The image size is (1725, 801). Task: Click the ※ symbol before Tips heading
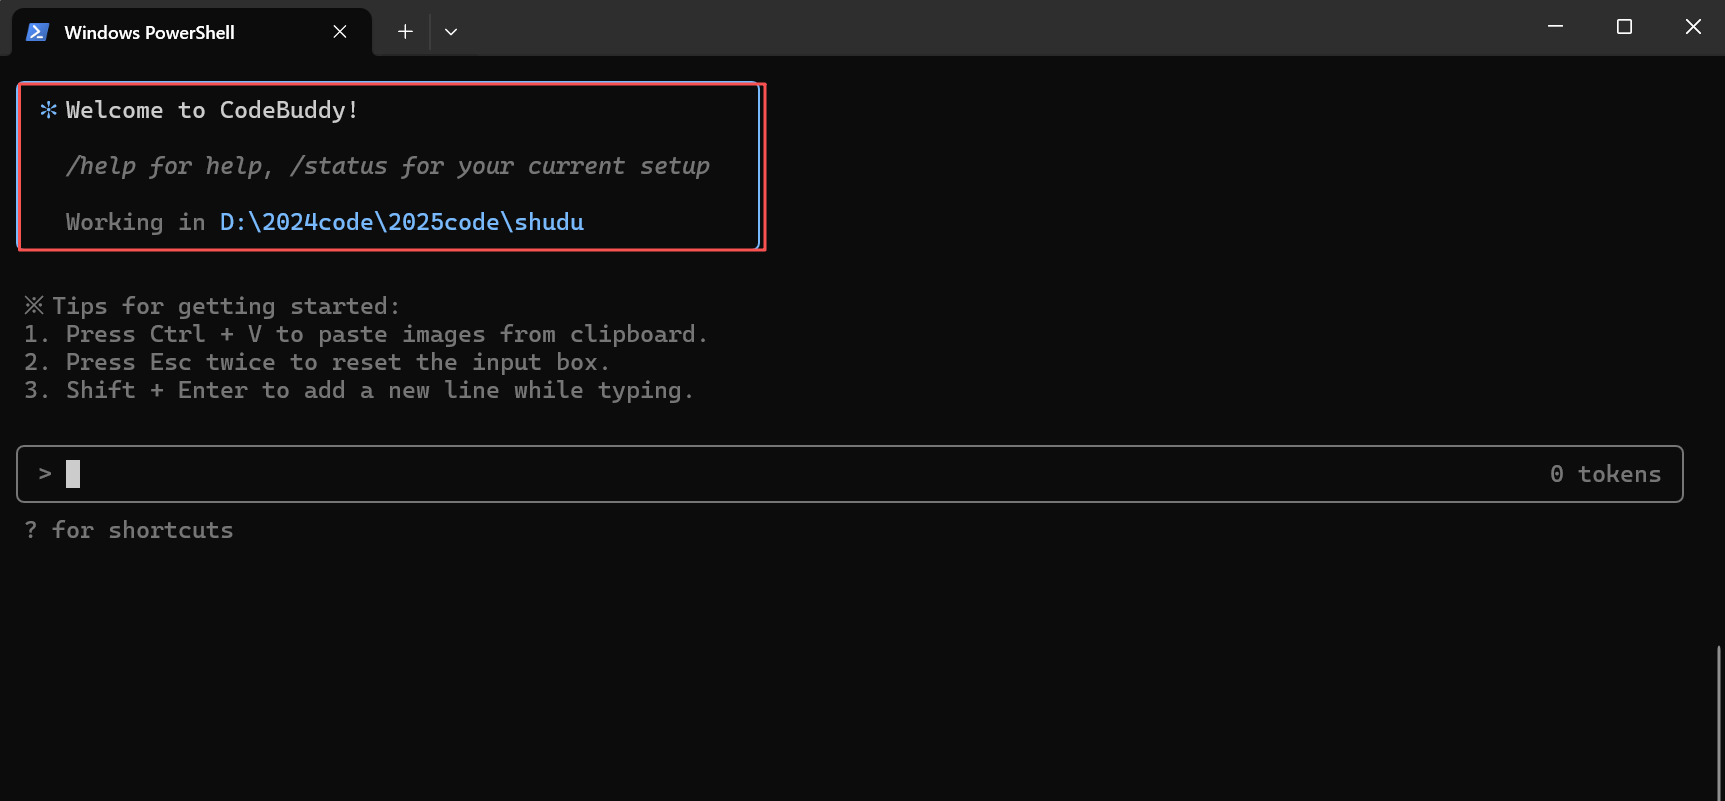point(34,305)
